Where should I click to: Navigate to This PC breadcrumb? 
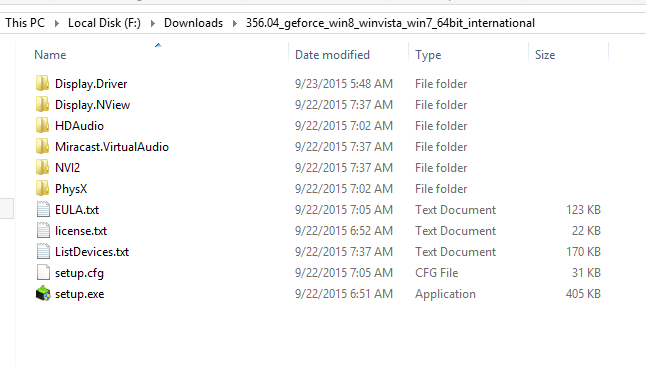(25, 23)
